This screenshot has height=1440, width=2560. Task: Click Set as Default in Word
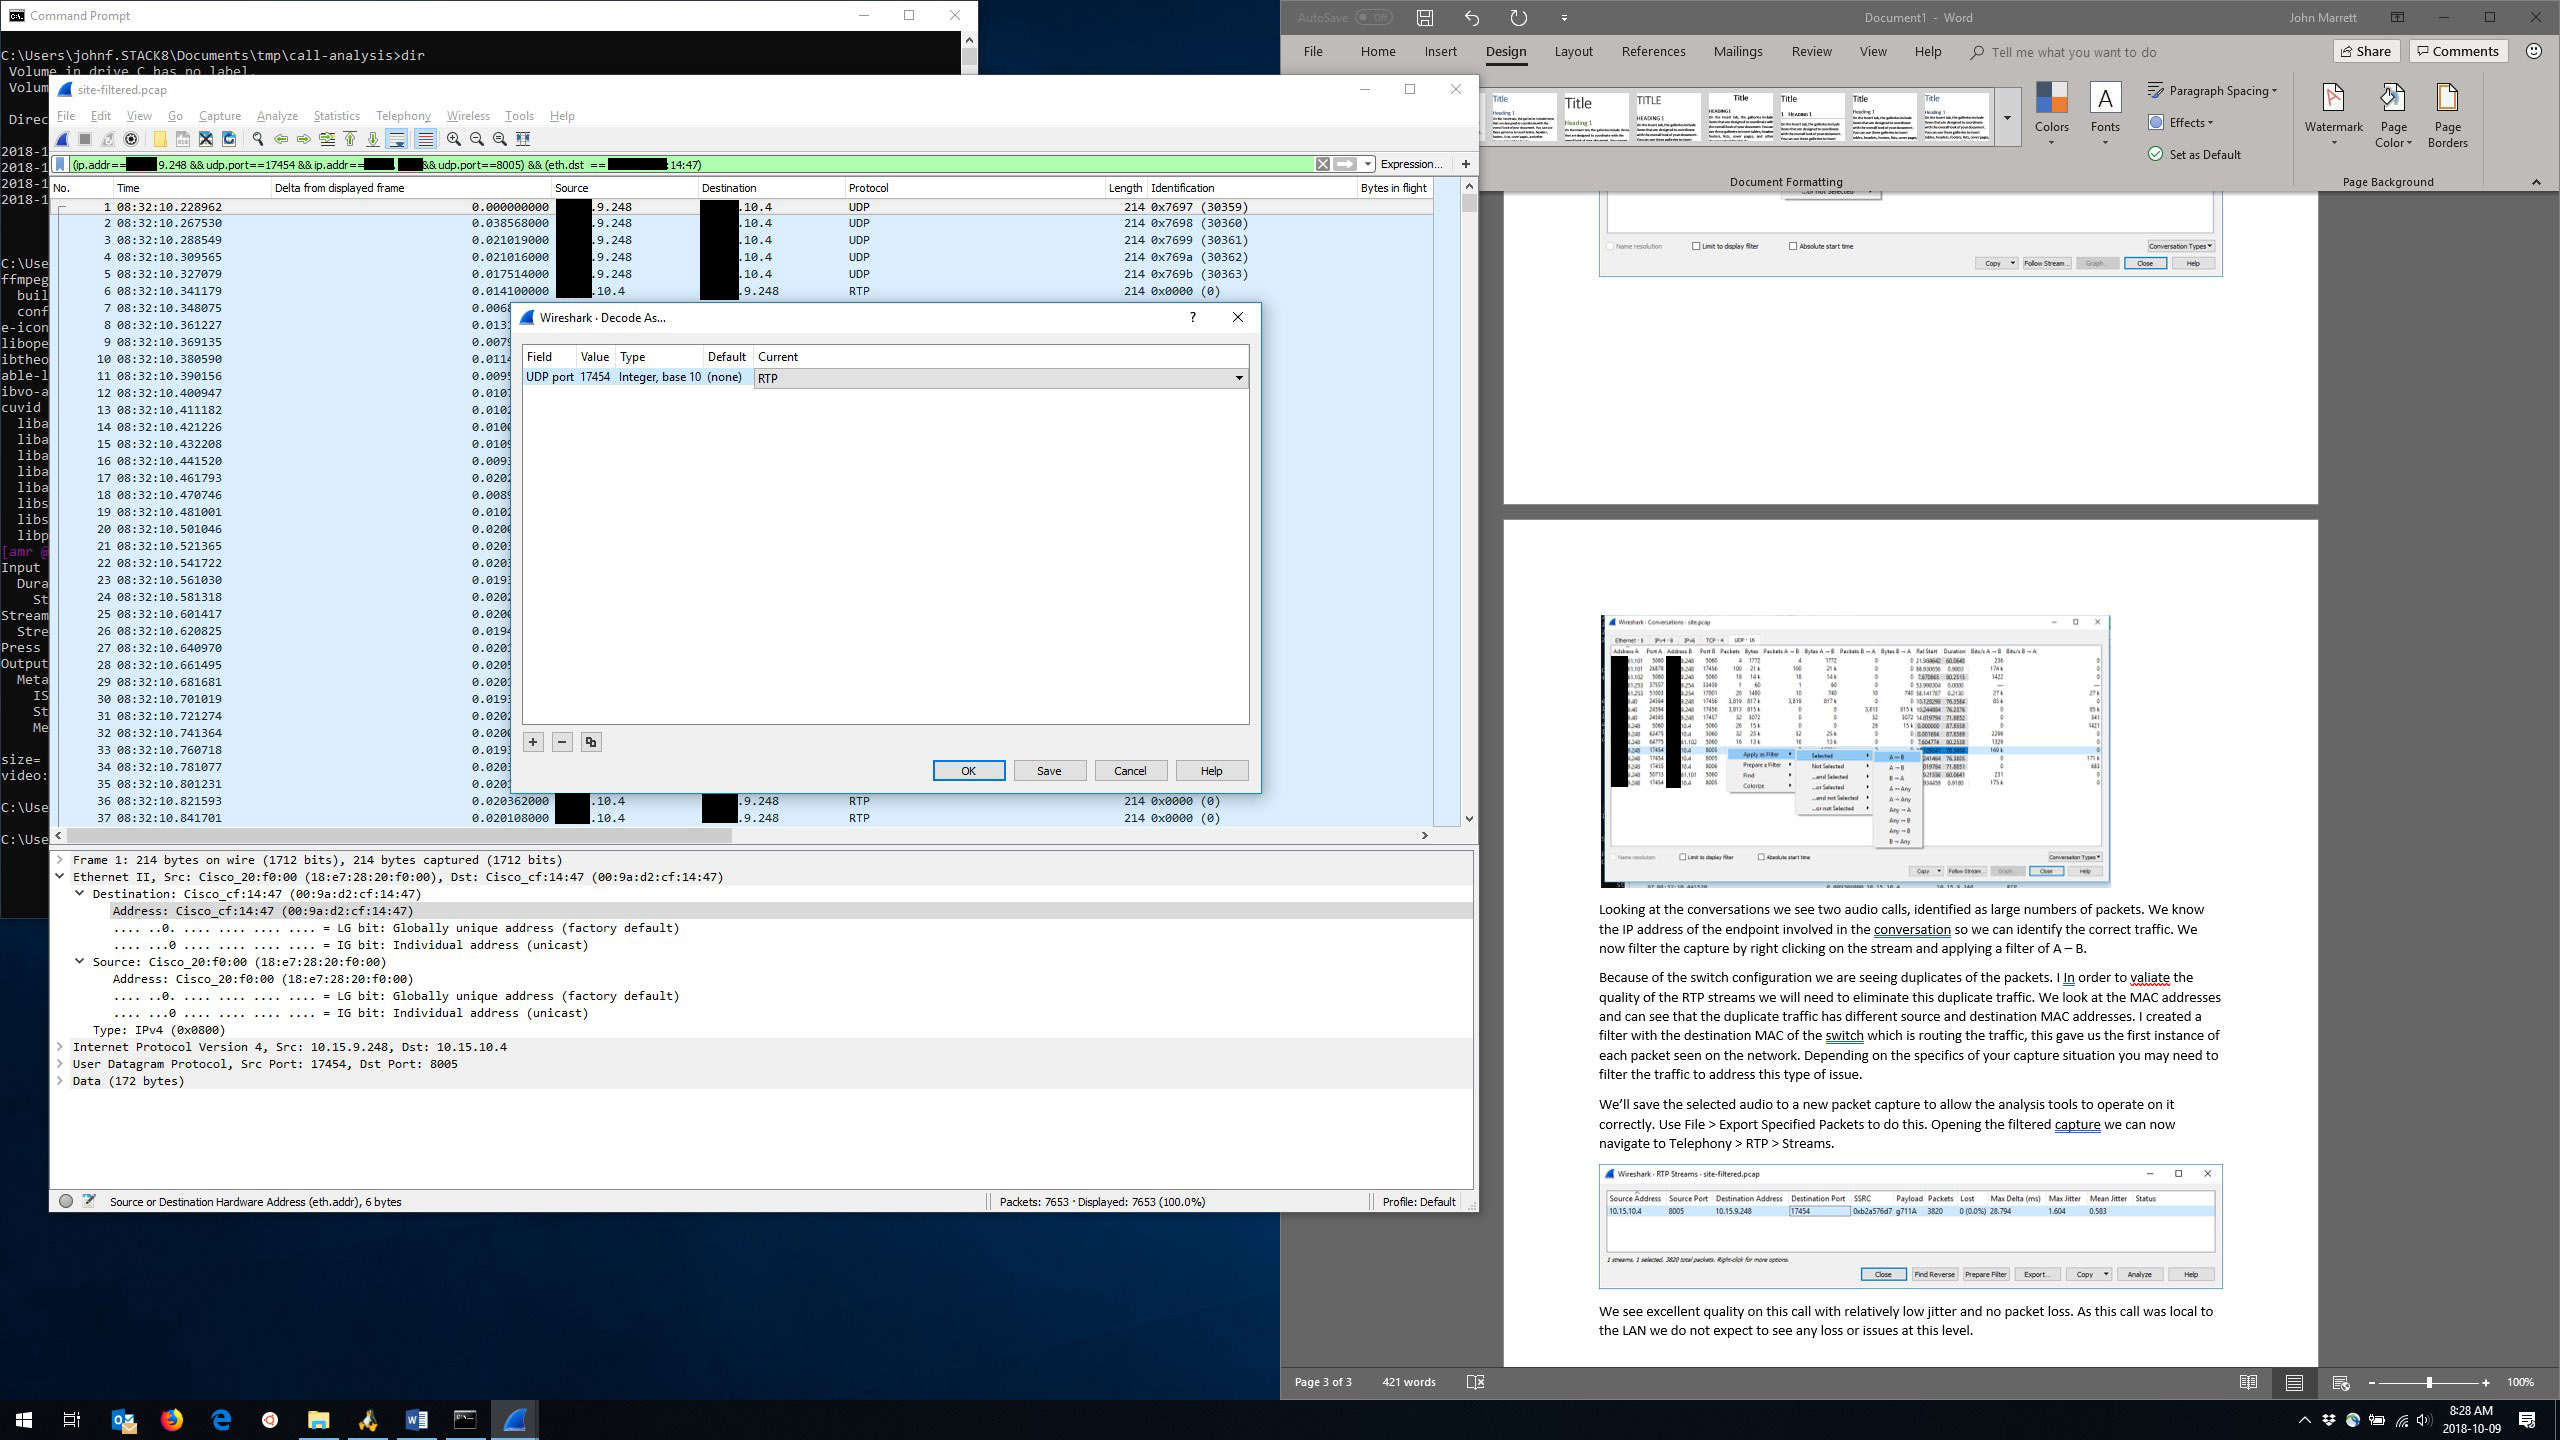tap(2194, 155)
